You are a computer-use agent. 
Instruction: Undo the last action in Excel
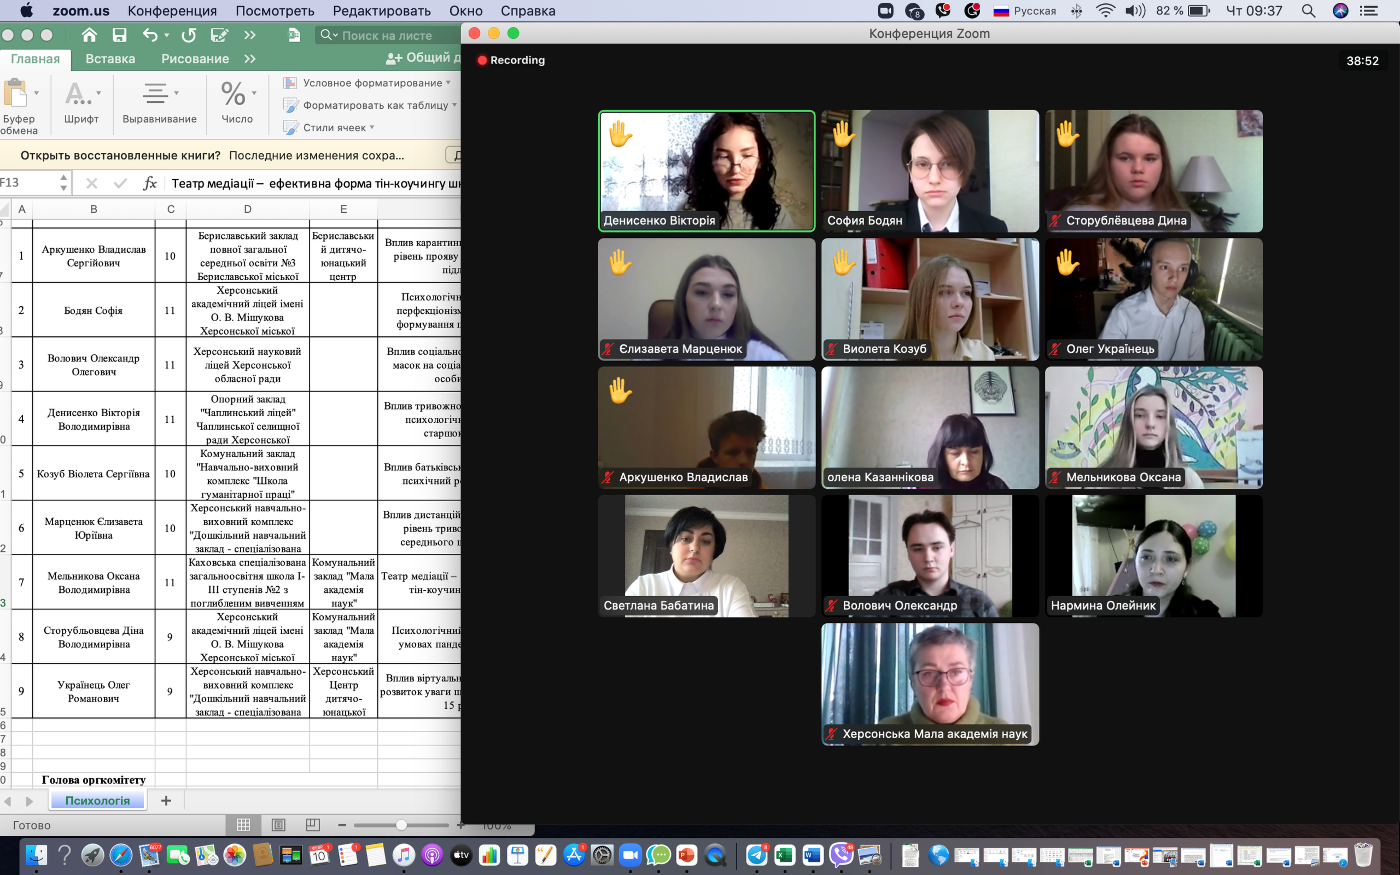pyautogui.click(x=150, y=35)
